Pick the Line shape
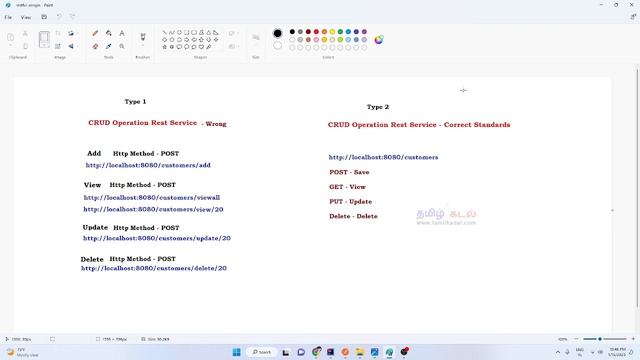640x360 pixels. coord(164,32)
